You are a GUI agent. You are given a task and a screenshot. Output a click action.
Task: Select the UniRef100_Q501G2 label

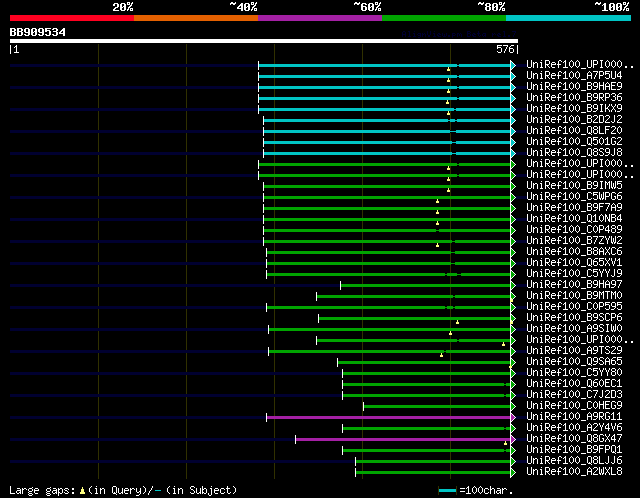pyautogui.click(x=574, y=142)
